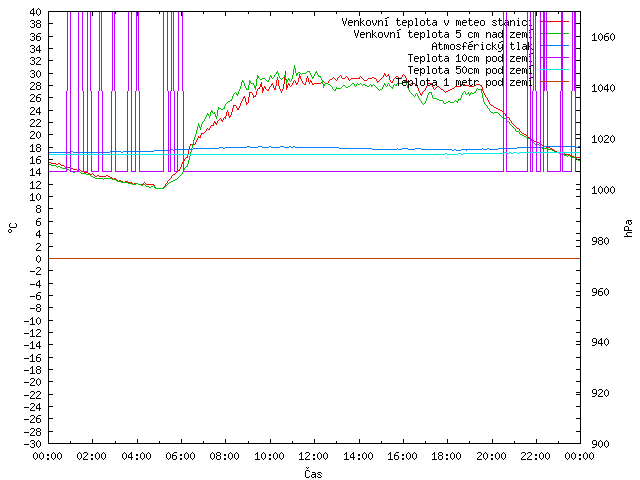640x480 pixels.
Task: Click the '960' hPa tick label
Action: point(600,292)
